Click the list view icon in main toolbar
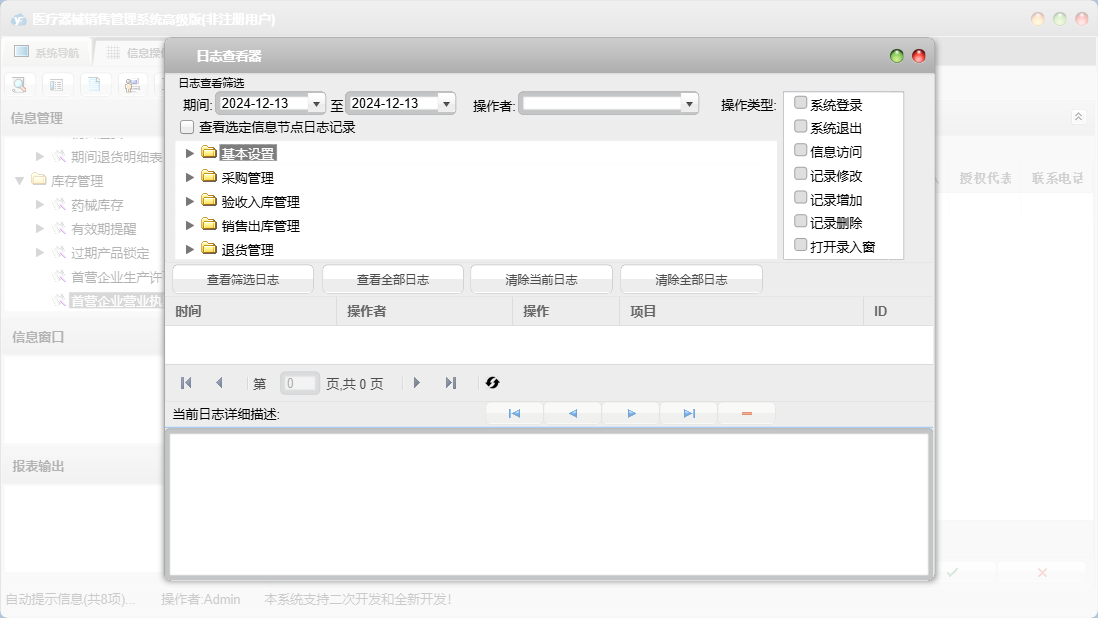This screenshot has width=1098, height=618. (57, 85)
